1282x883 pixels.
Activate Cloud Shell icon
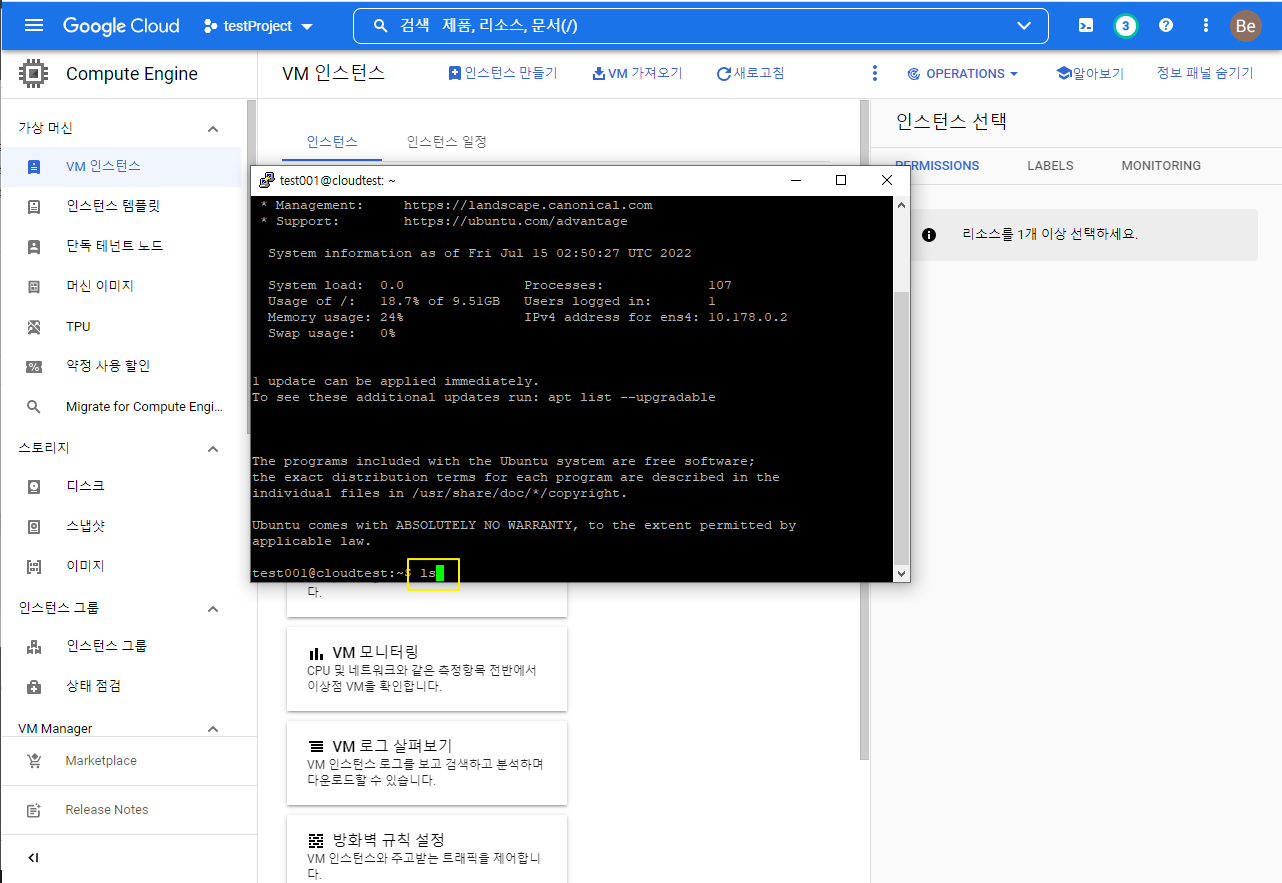coord(1086,26)
